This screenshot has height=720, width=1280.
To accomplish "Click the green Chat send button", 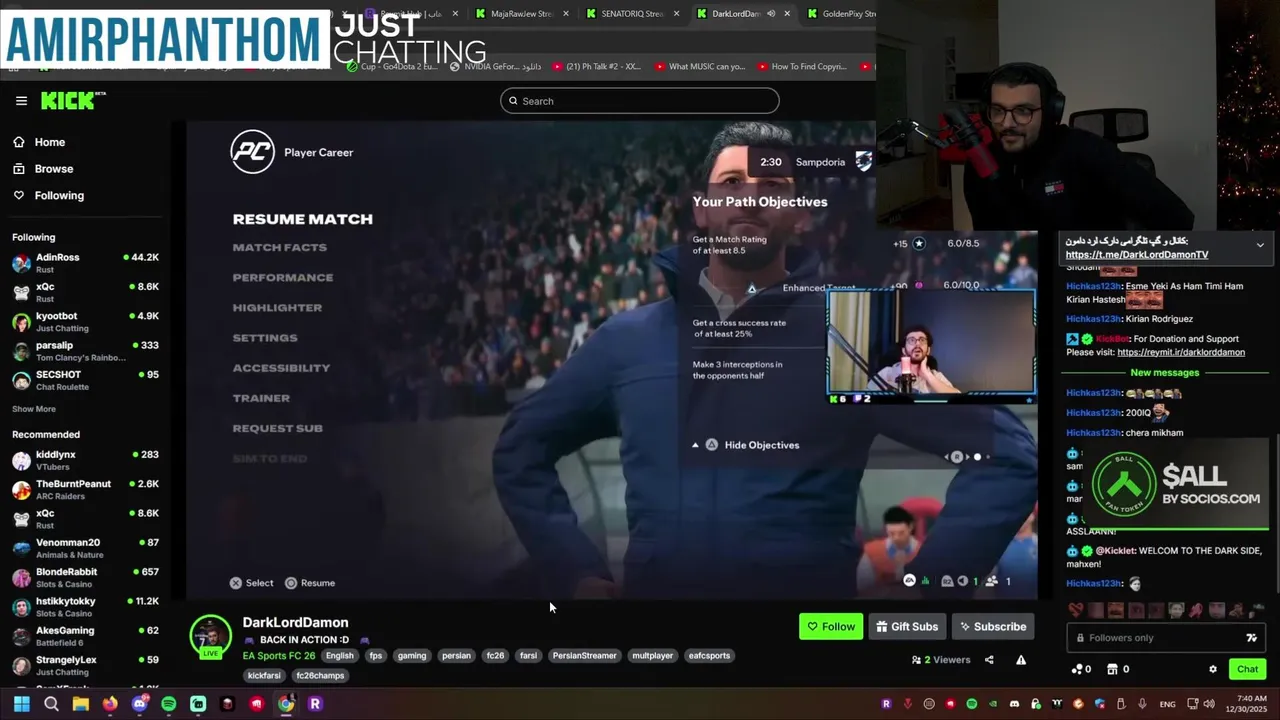I will tap(1247, 669).
